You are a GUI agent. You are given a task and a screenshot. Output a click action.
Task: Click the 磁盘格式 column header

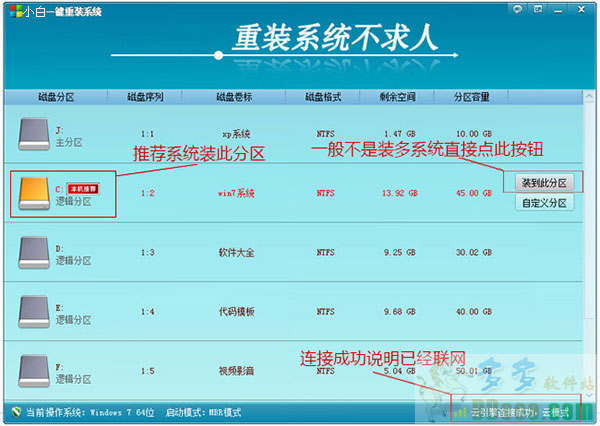pyautogui.click(x=323, y=97)
